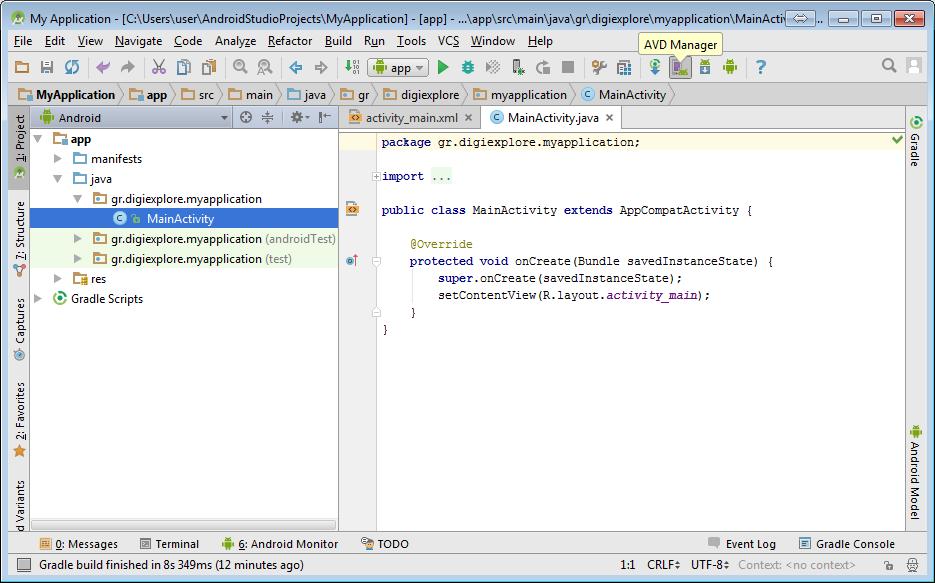Open 6: Android Monitor button
935x583 pixels.
(x=280, y=544)
